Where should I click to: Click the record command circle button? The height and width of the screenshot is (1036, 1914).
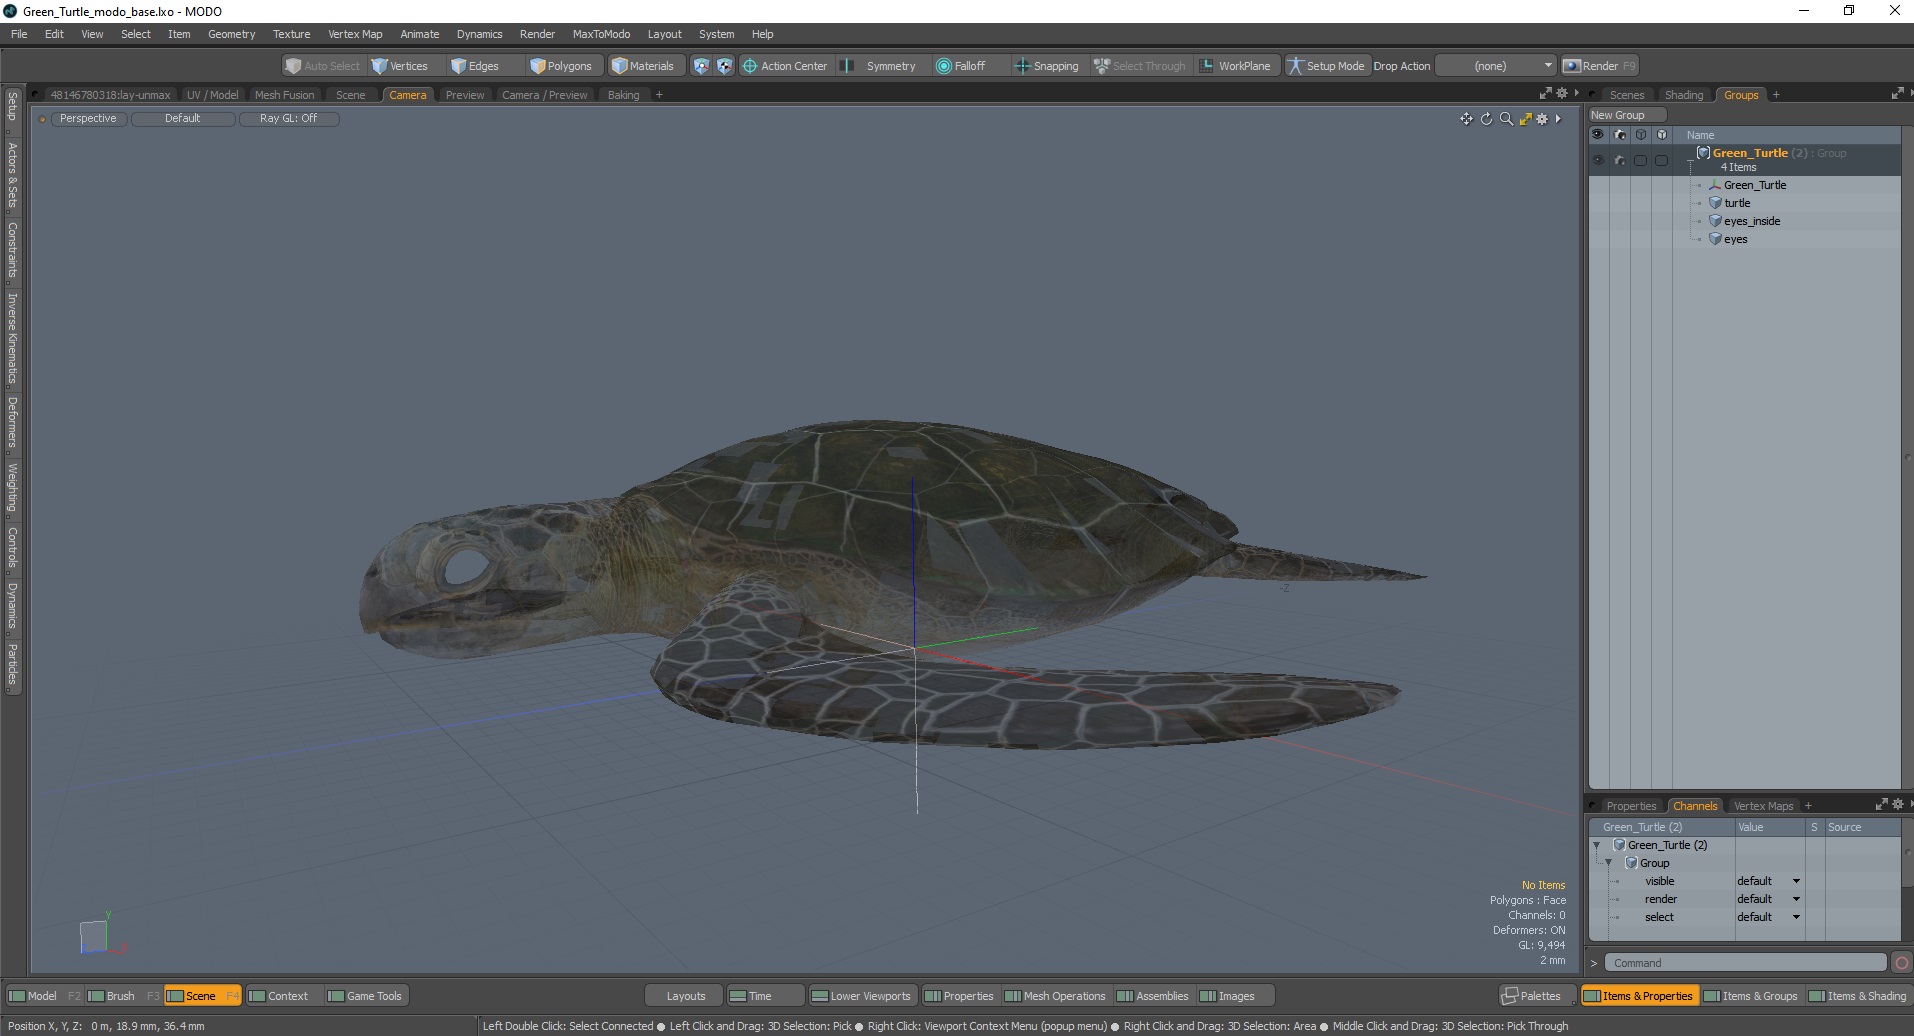(1902, 963)
